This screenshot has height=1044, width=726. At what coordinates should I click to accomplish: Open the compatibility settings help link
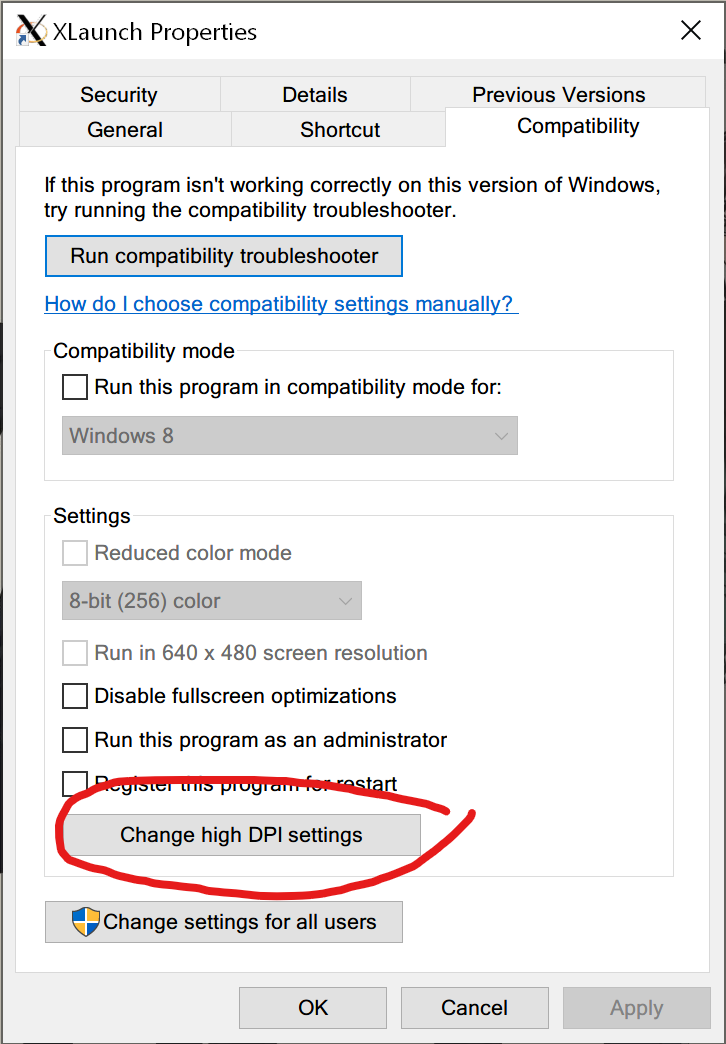(x=281, y=304)
